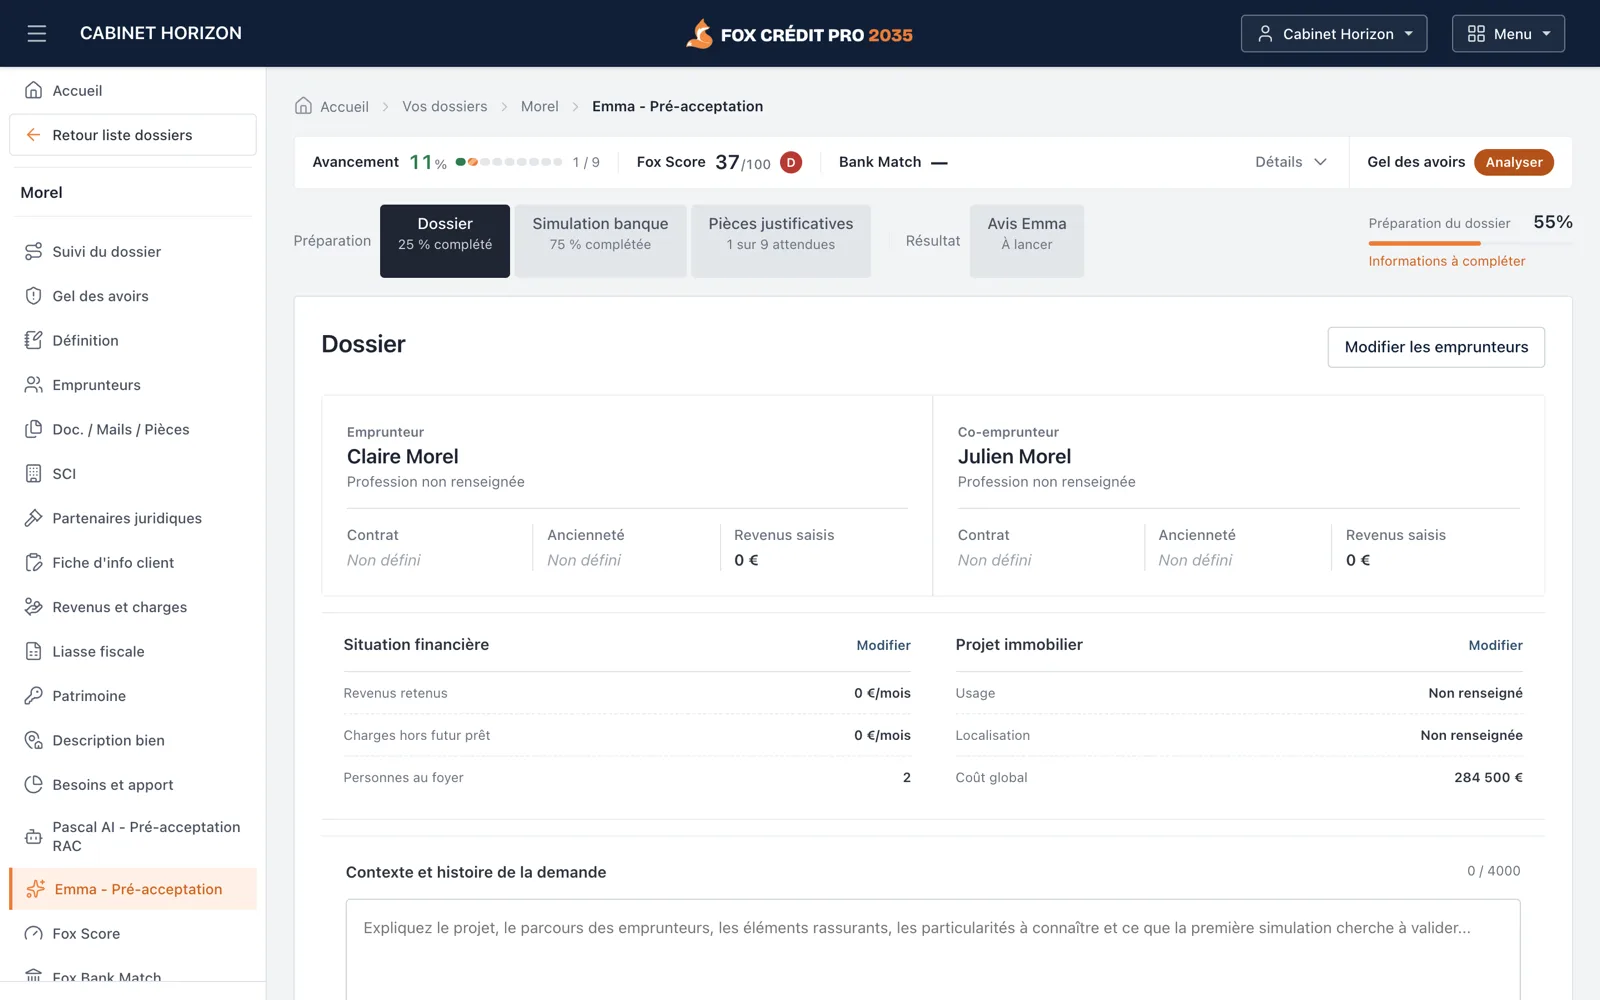Click the Description bien icon
This screenshot has height=1000, width=1600.
tap(33, 740)
